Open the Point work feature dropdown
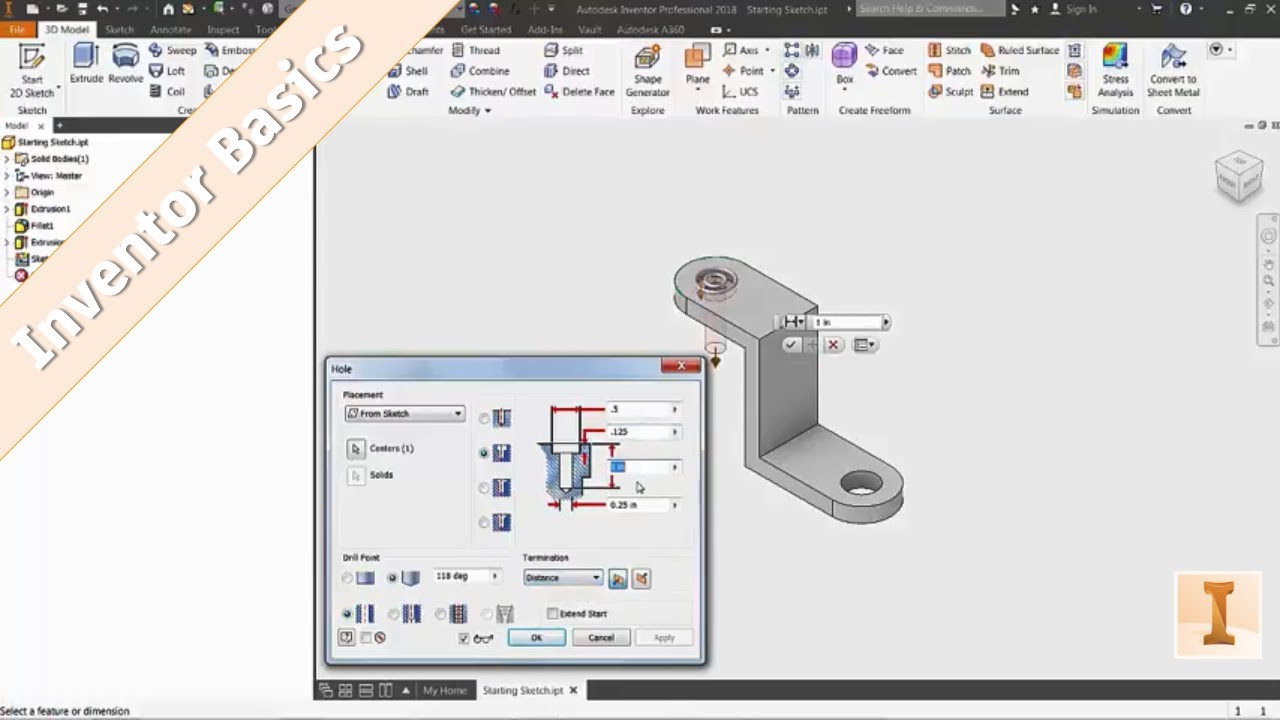Image resolution: width=1280 pixels, height=720 pixels. tap(772, 71)
